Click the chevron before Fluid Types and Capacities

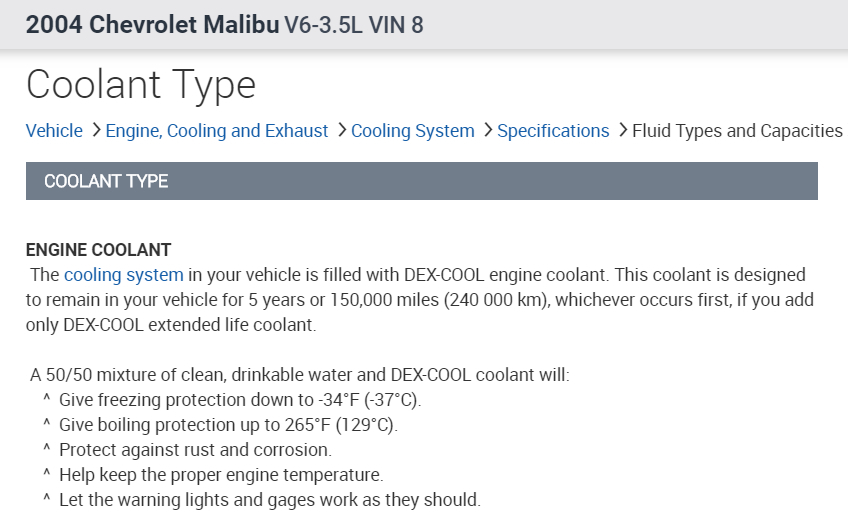[623, 130]
